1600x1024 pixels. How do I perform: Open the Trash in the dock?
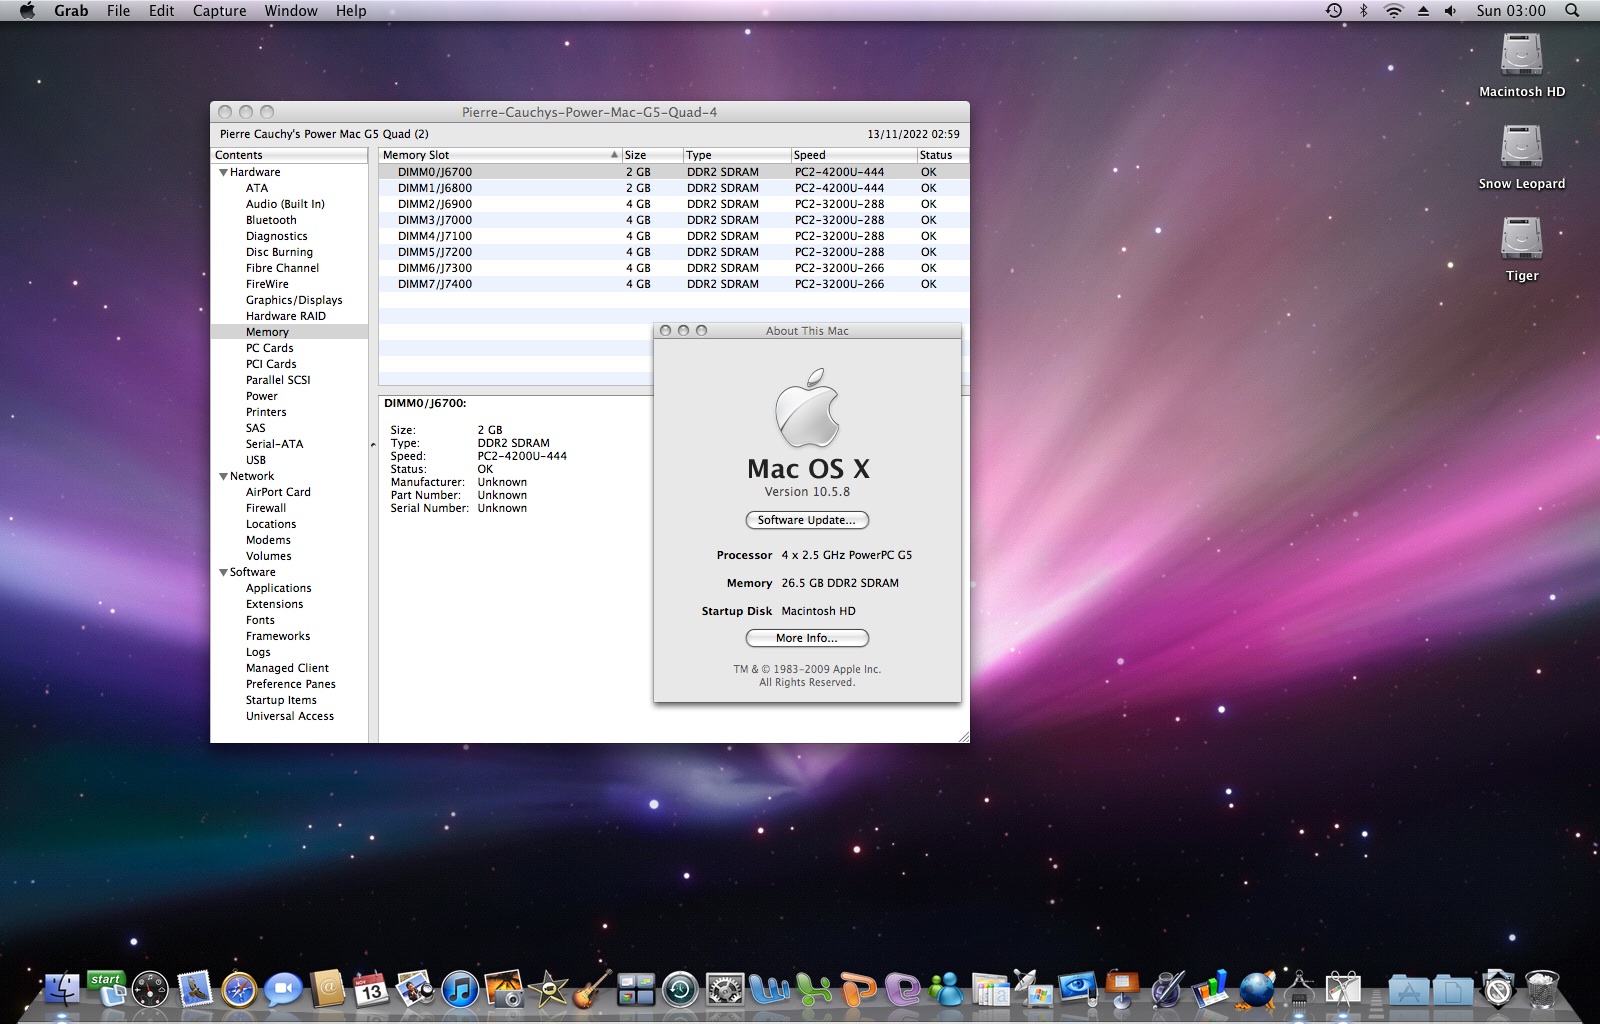1542,990
